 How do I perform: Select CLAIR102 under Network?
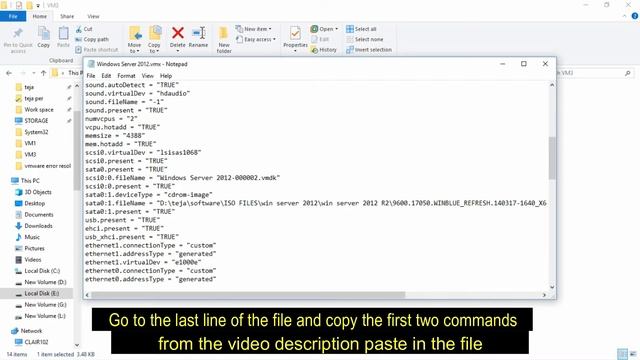[36, 342]
